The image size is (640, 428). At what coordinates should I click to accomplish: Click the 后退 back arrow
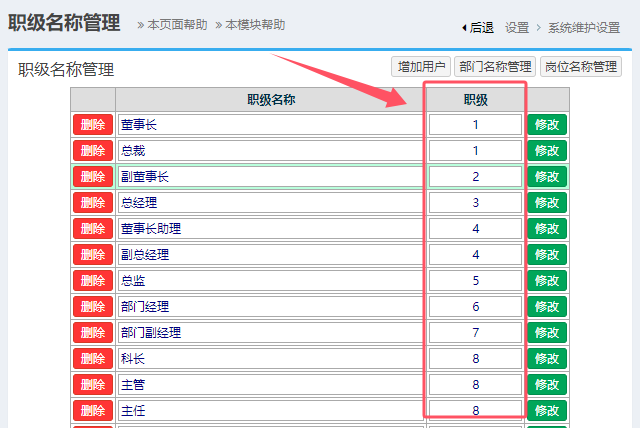coord(478,27)
